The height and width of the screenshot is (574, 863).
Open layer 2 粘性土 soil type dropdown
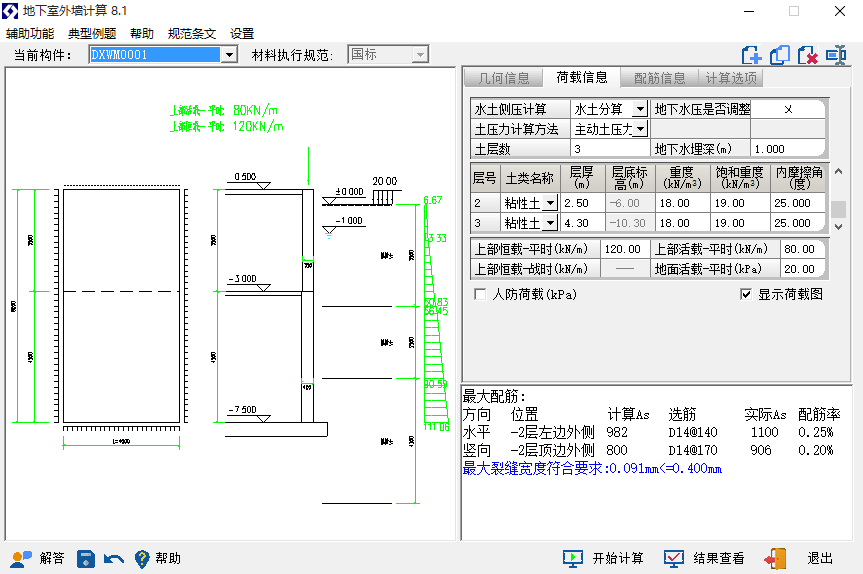pos(550,203)
